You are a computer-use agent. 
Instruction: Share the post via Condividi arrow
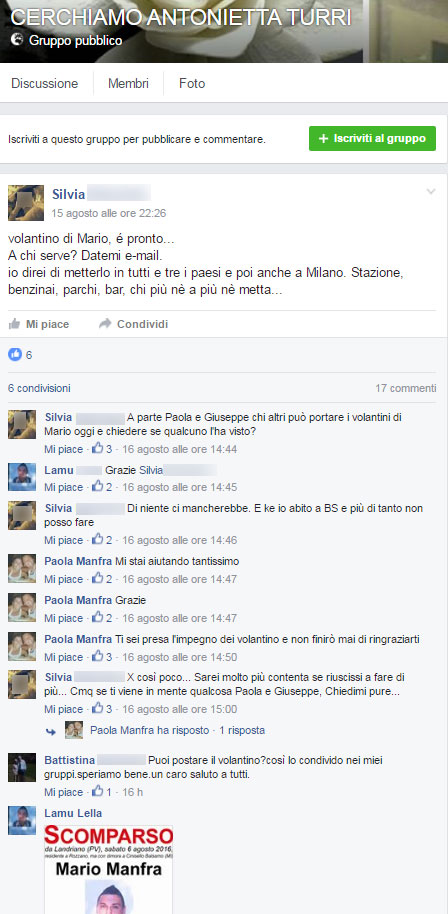pos(133,324)
